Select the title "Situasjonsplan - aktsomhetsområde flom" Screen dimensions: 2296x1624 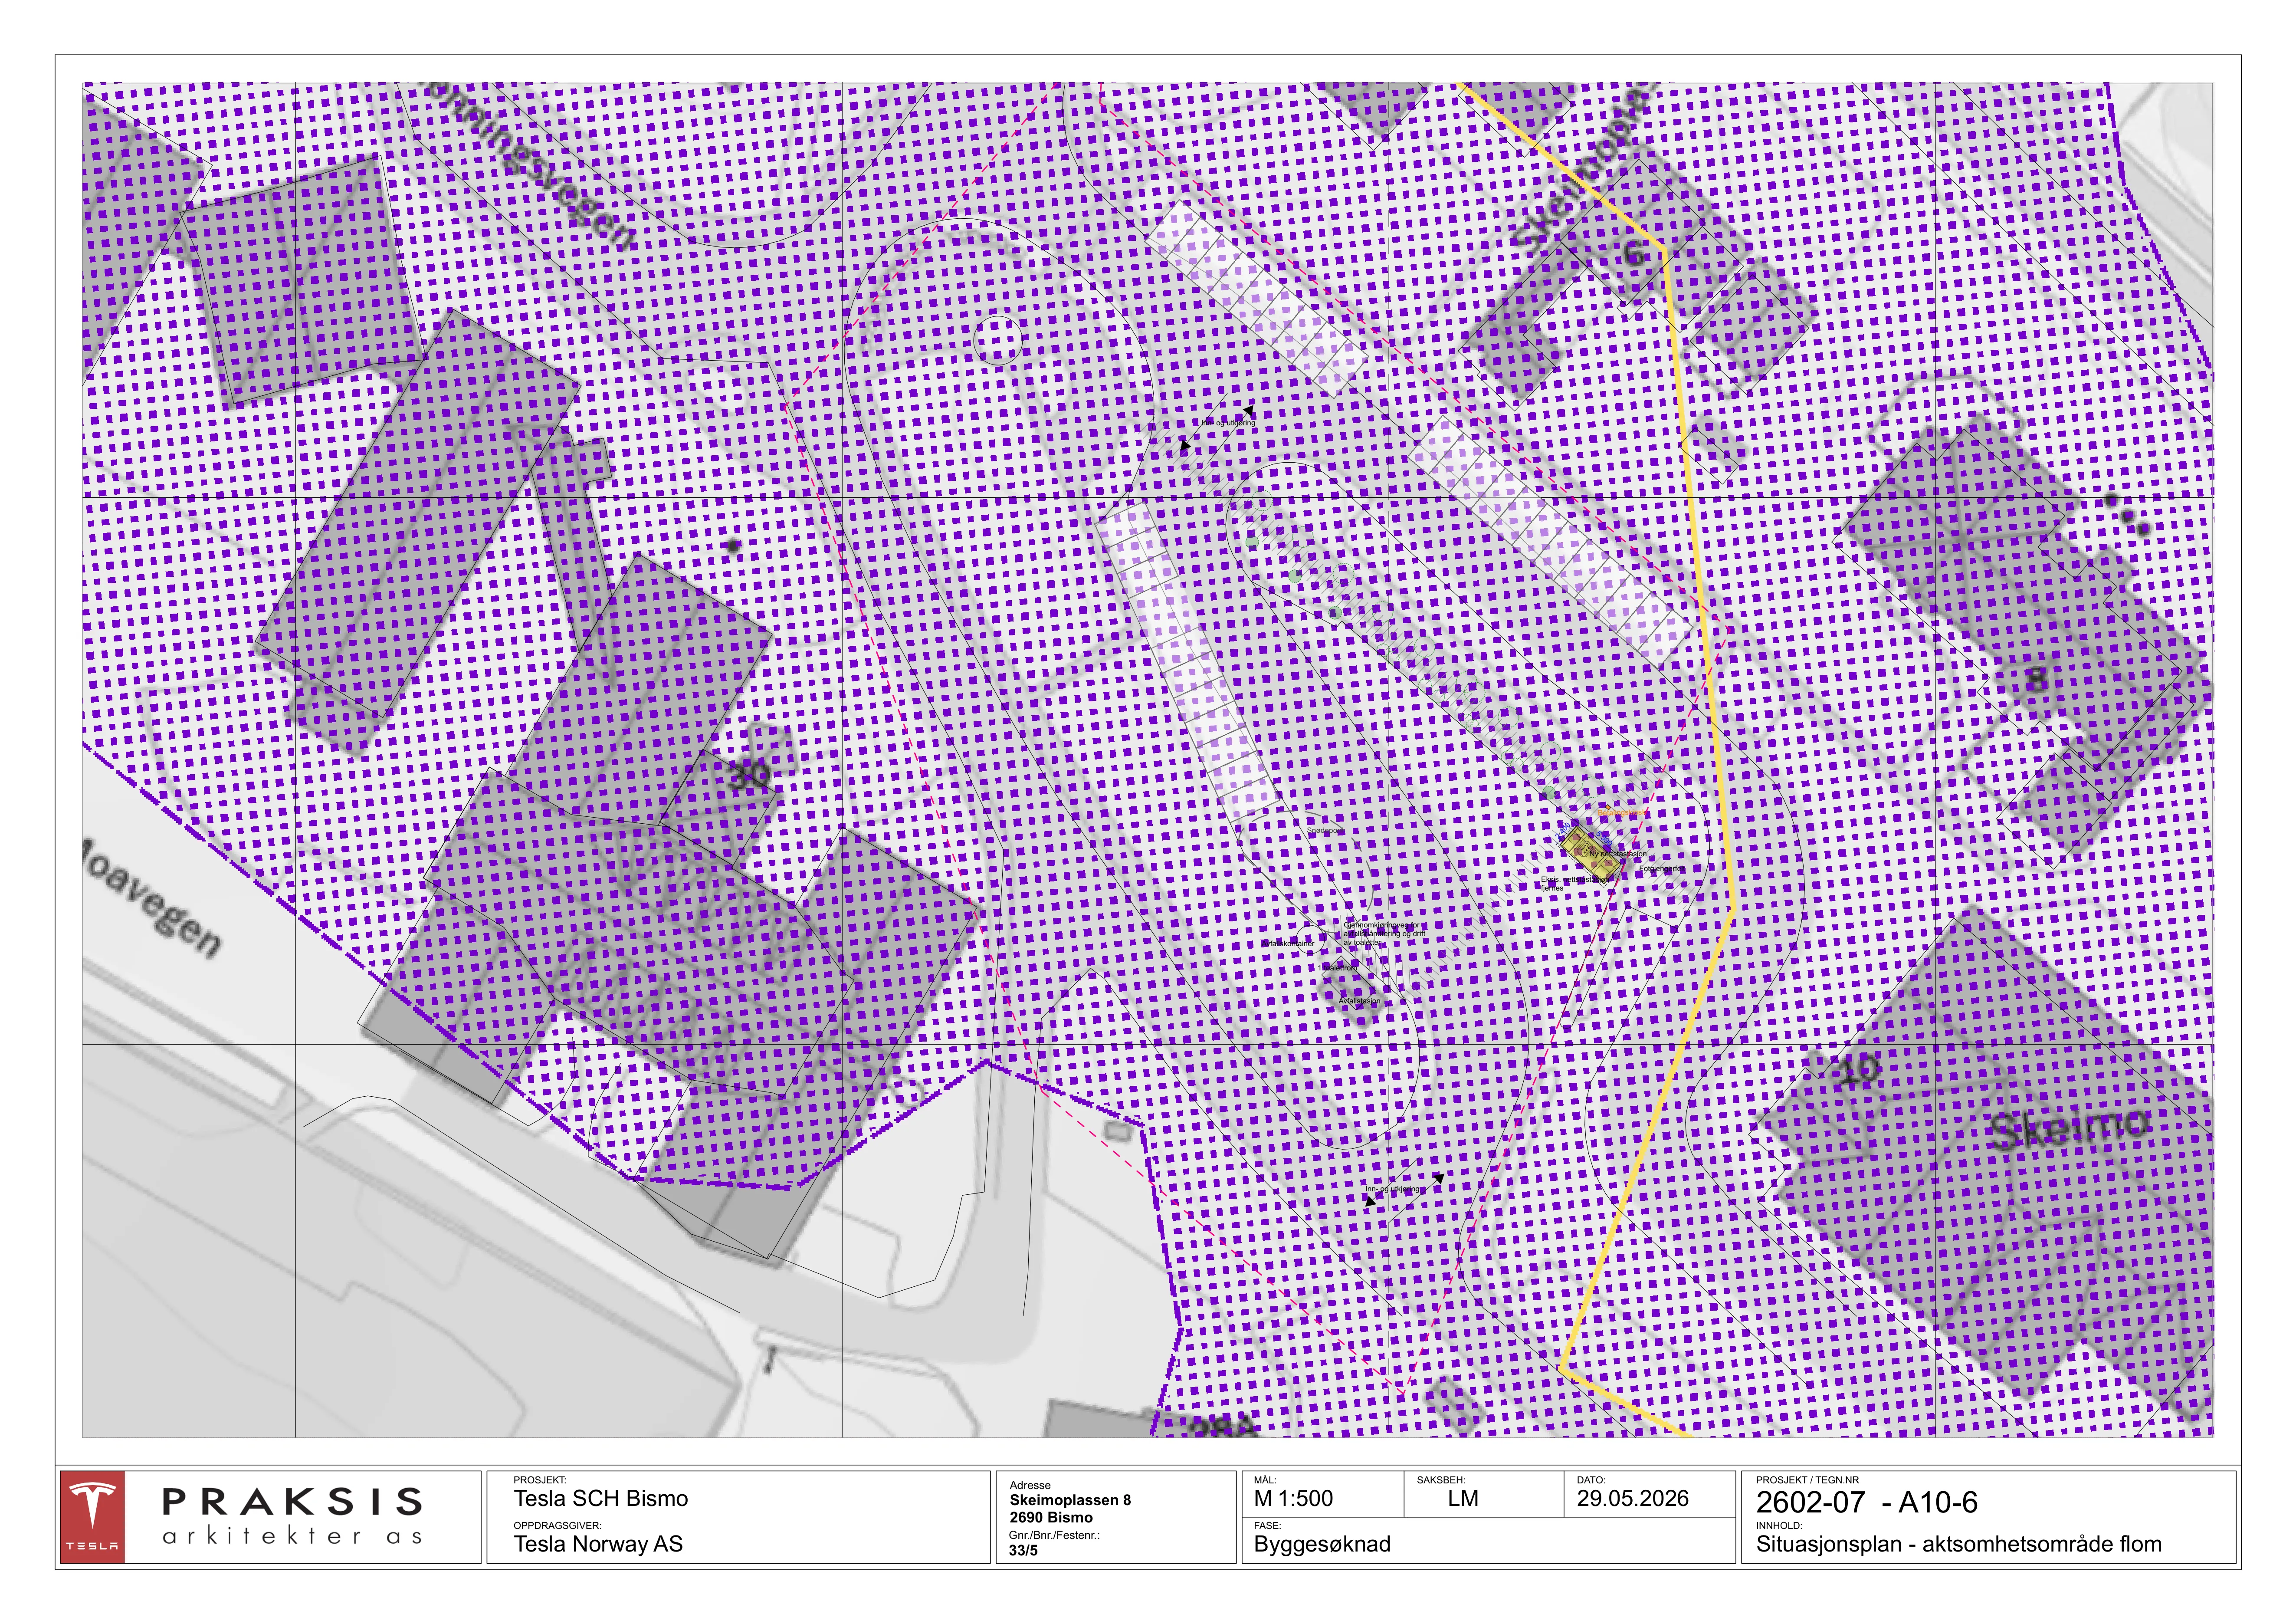point(1959,1544)
